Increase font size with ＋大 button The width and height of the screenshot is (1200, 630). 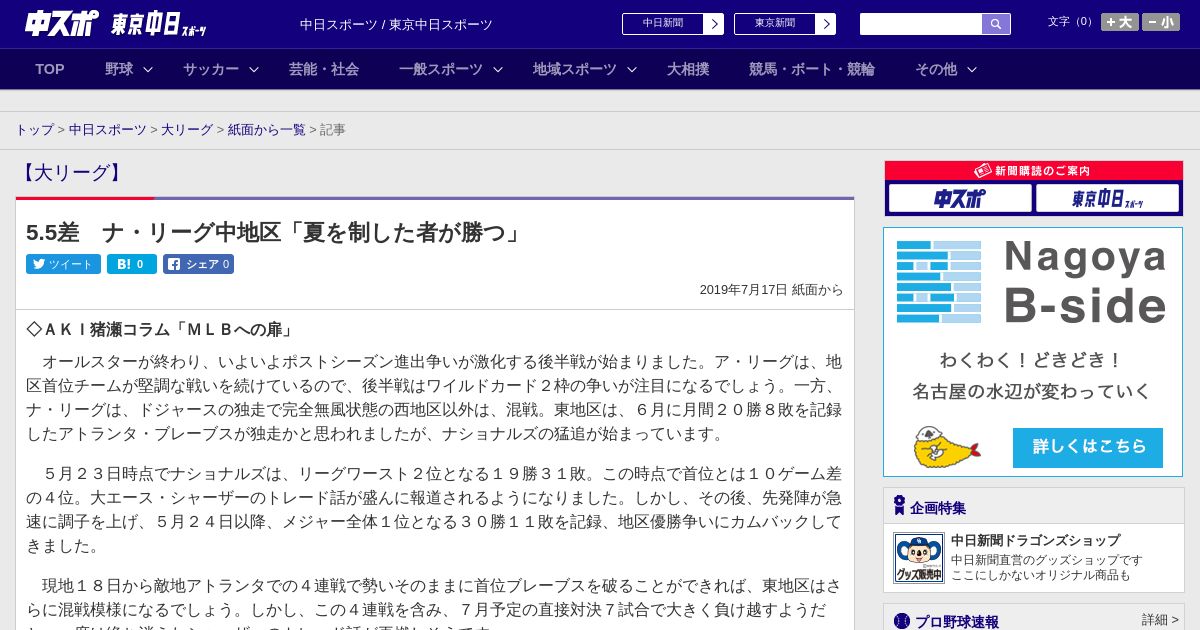tap(1119, 22)
